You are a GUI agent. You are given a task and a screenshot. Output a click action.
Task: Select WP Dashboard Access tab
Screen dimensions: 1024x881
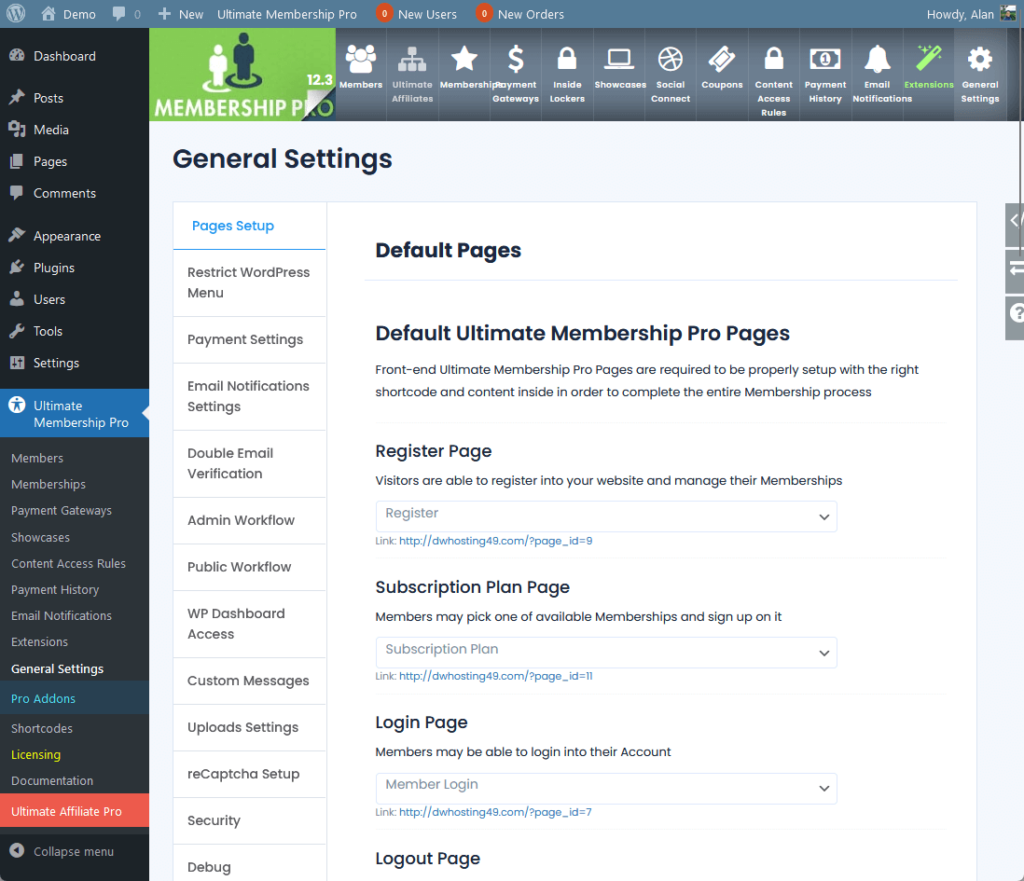coord(249,624)
